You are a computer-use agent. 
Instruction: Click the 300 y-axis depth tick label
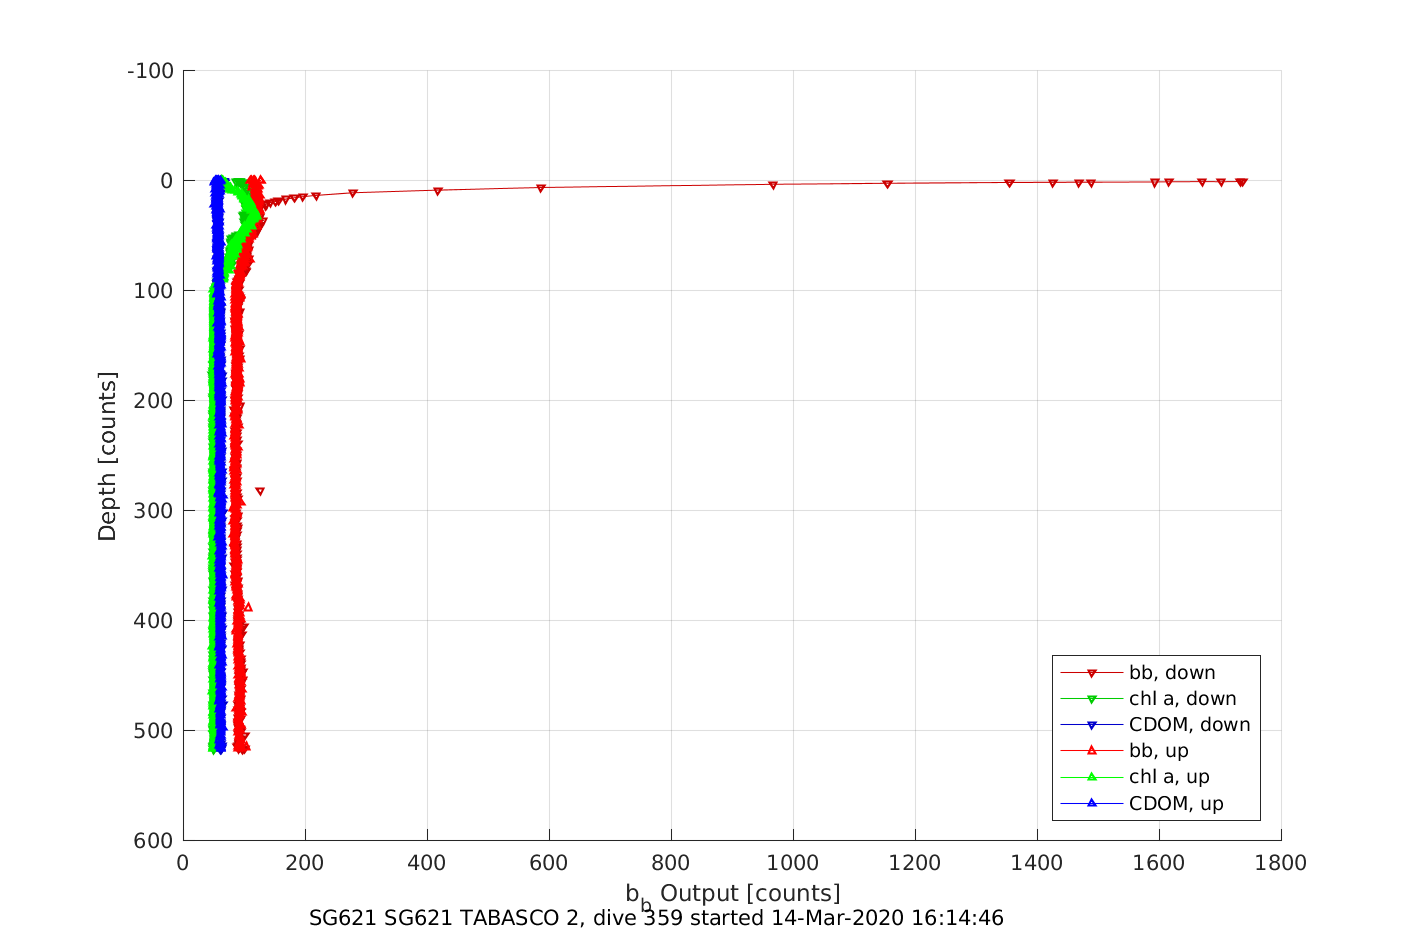pyautogui.click(x=154, y=511)
